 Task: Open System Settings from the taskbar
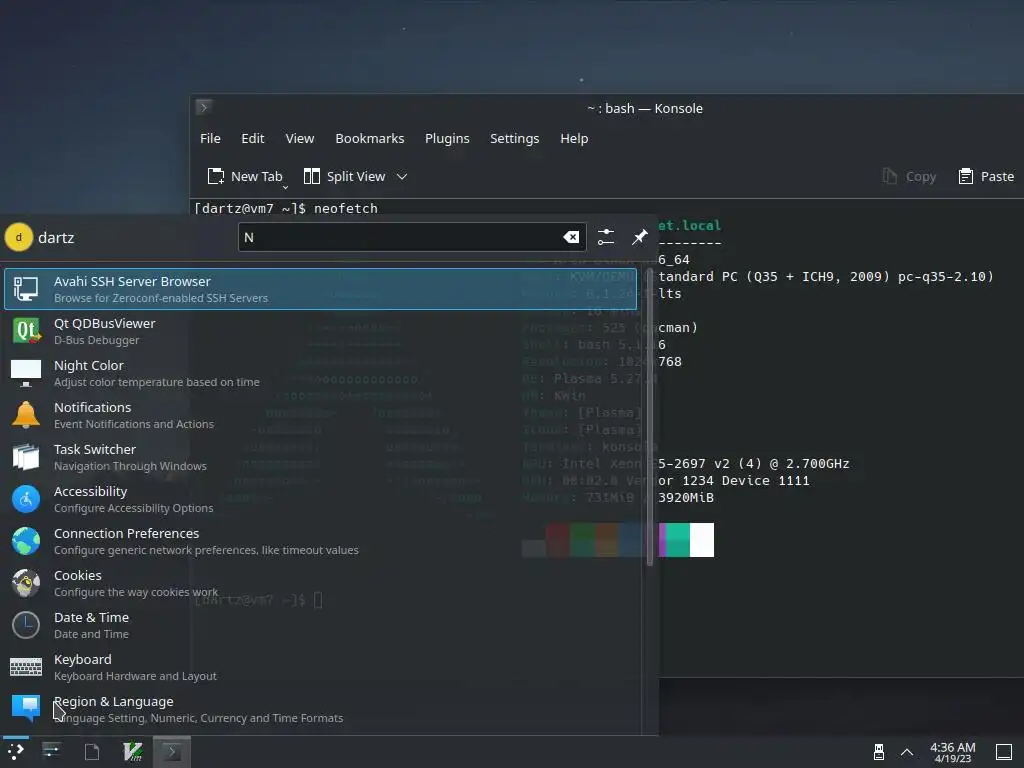[x=52, y=752]
